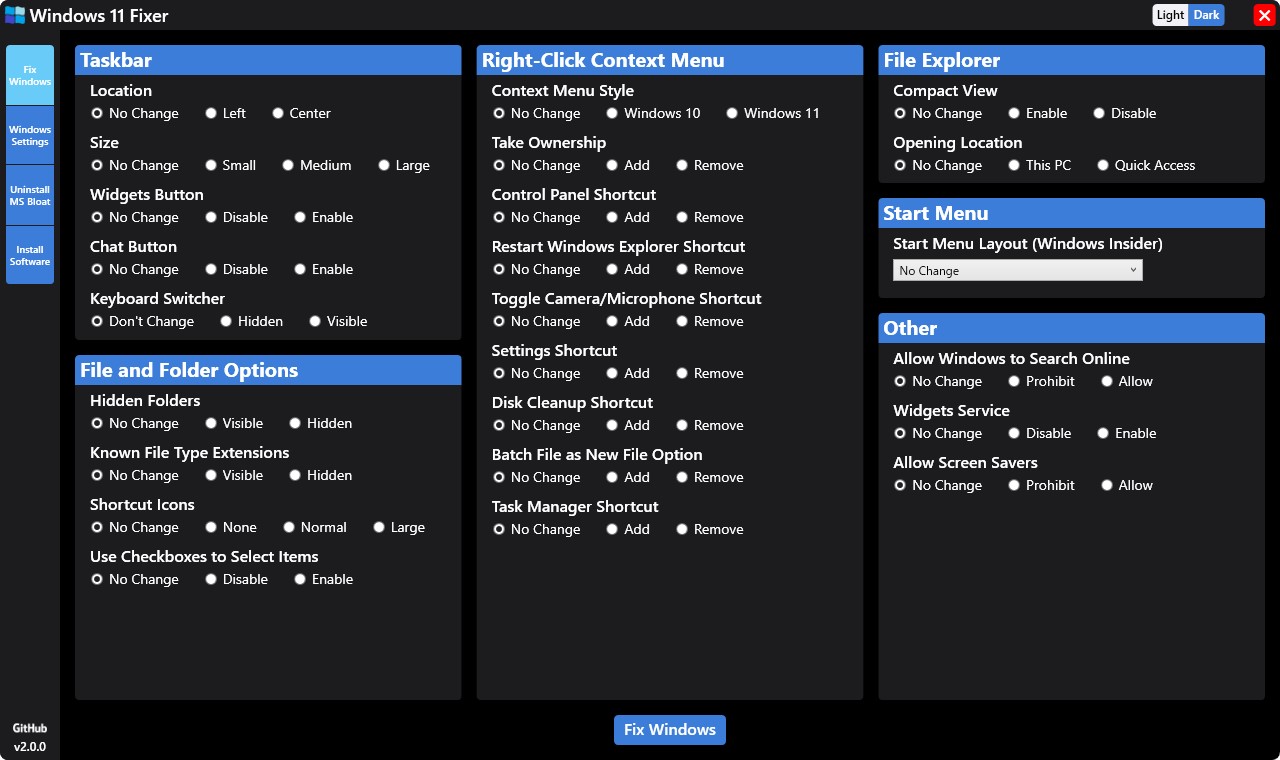Viewport: 1280px width, 760px height.
Task: Select No Change for Taskbar Location
Action: 135,113
